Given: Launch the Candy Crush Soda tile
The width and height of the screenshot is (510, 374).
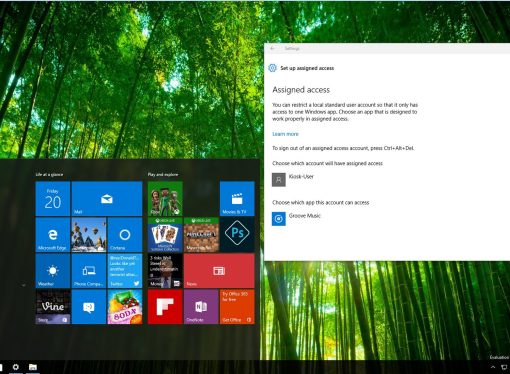Looking at the screenshot, I should click(125, 307).
